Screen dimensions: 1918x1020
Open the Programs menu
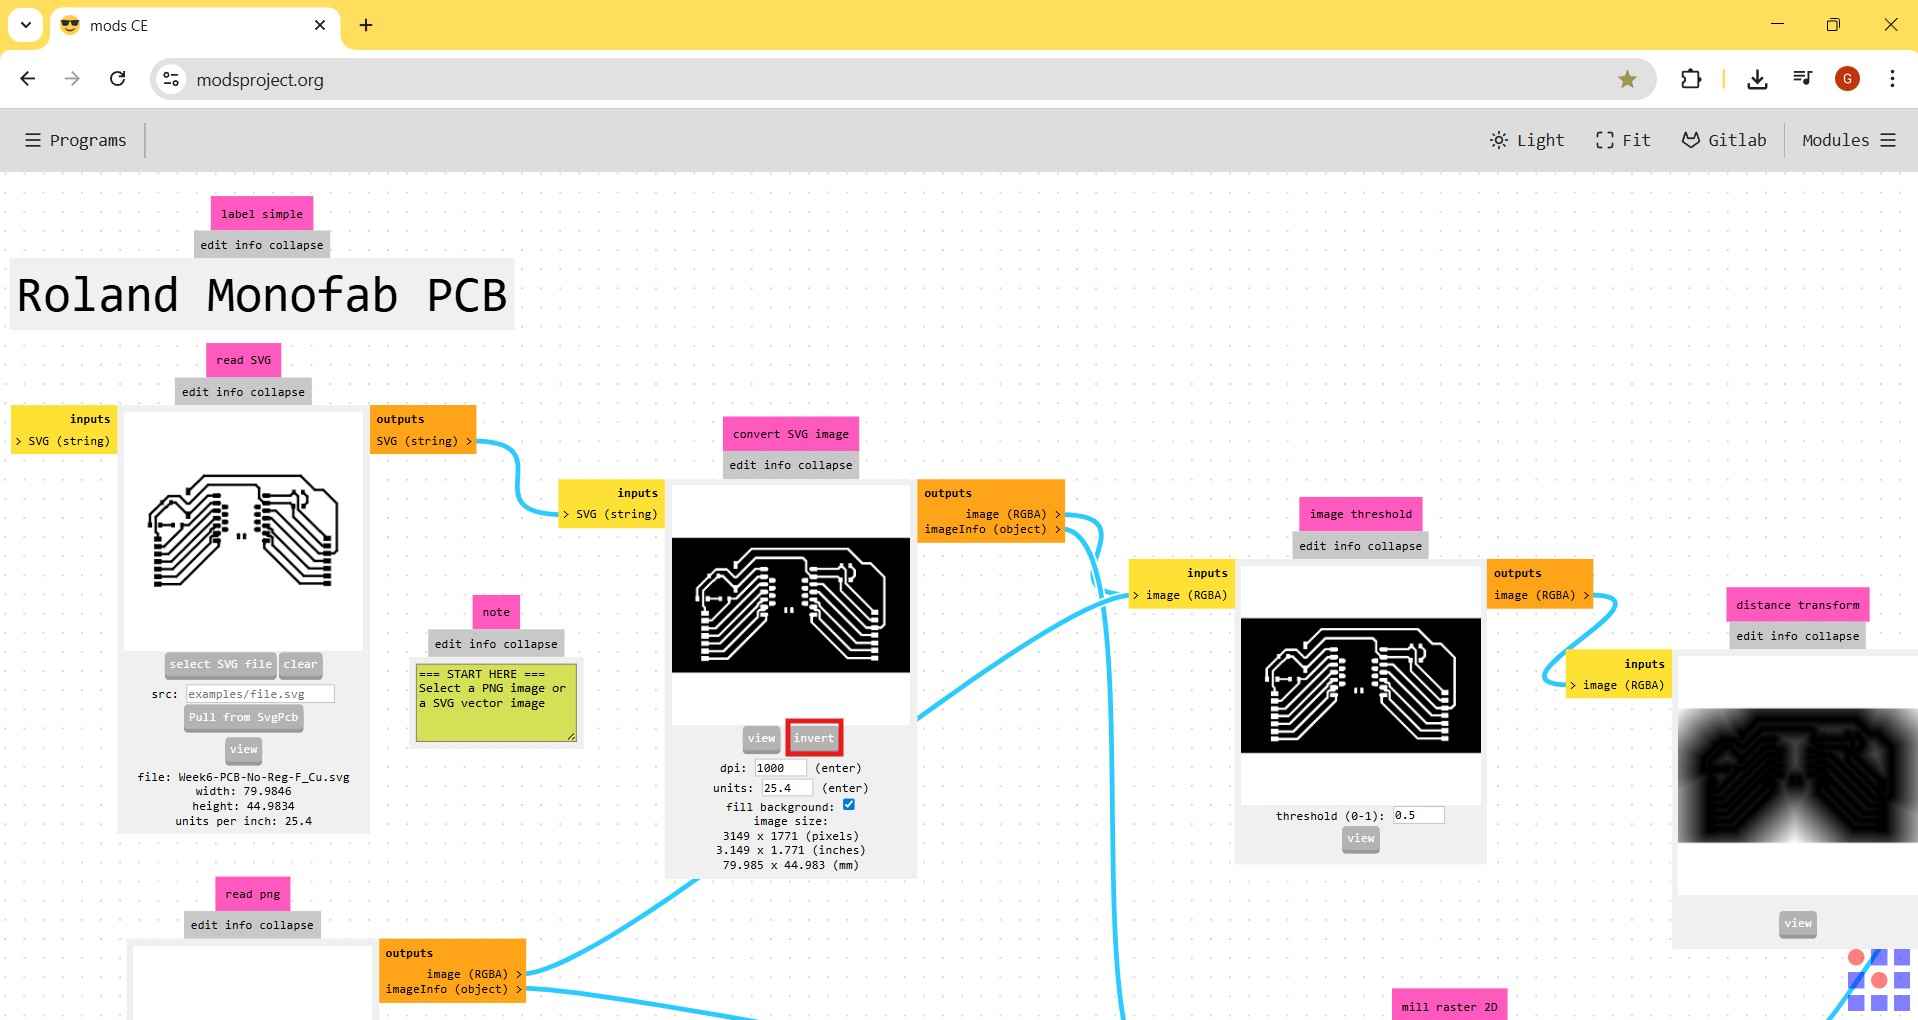point(76,140)
